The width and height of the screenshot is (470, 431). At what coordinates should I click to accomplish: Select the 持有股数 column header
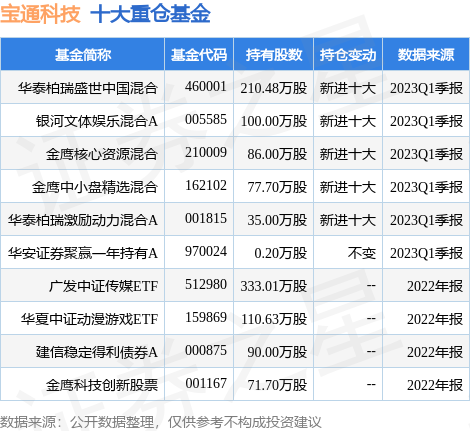pyautogui.click(x=274, y=55)
